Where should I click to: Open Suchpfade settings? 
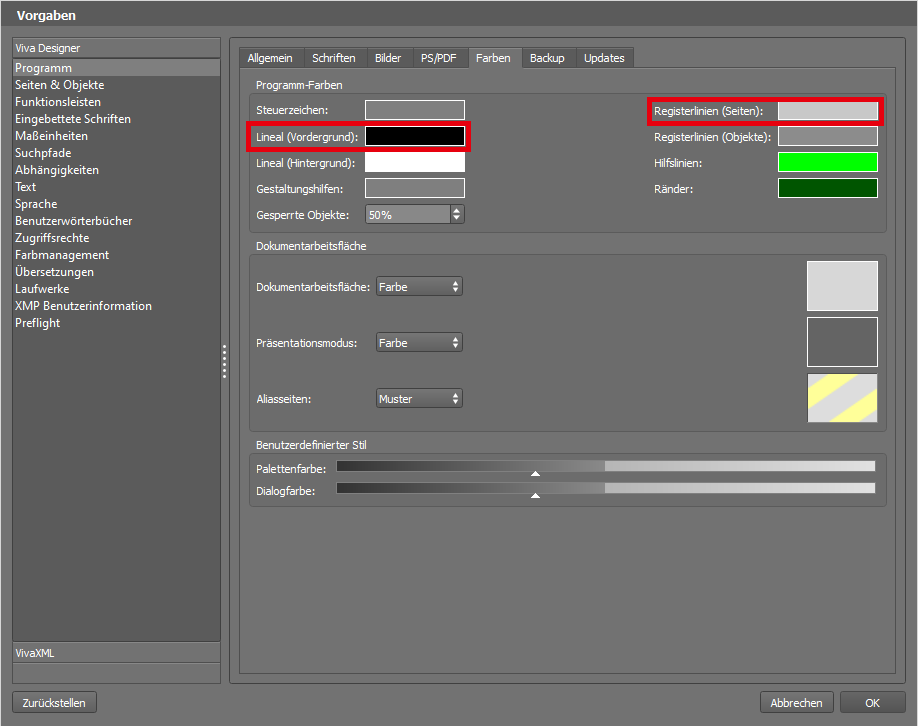tap(117, 153)
